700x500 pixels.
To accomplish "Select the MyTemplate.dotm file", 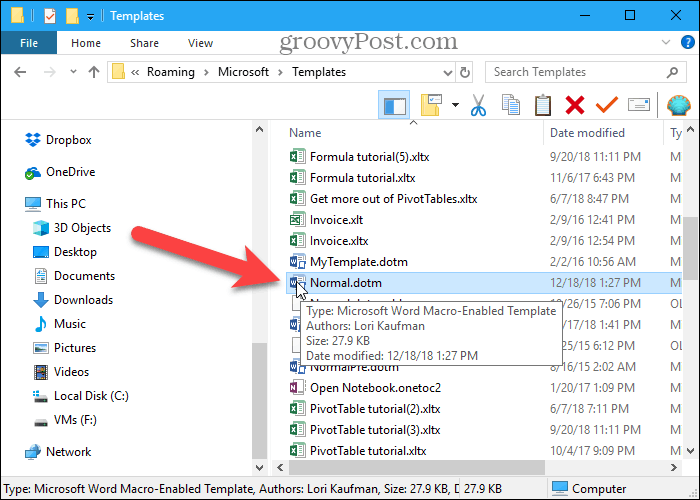I will coord(484,262).
